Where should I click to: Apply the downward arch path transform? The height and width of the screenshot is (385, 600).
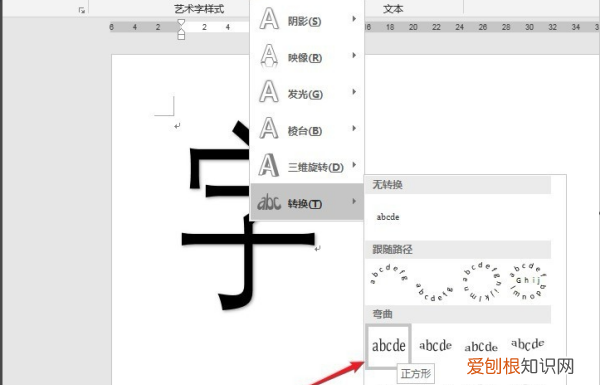tap(434, 292)
